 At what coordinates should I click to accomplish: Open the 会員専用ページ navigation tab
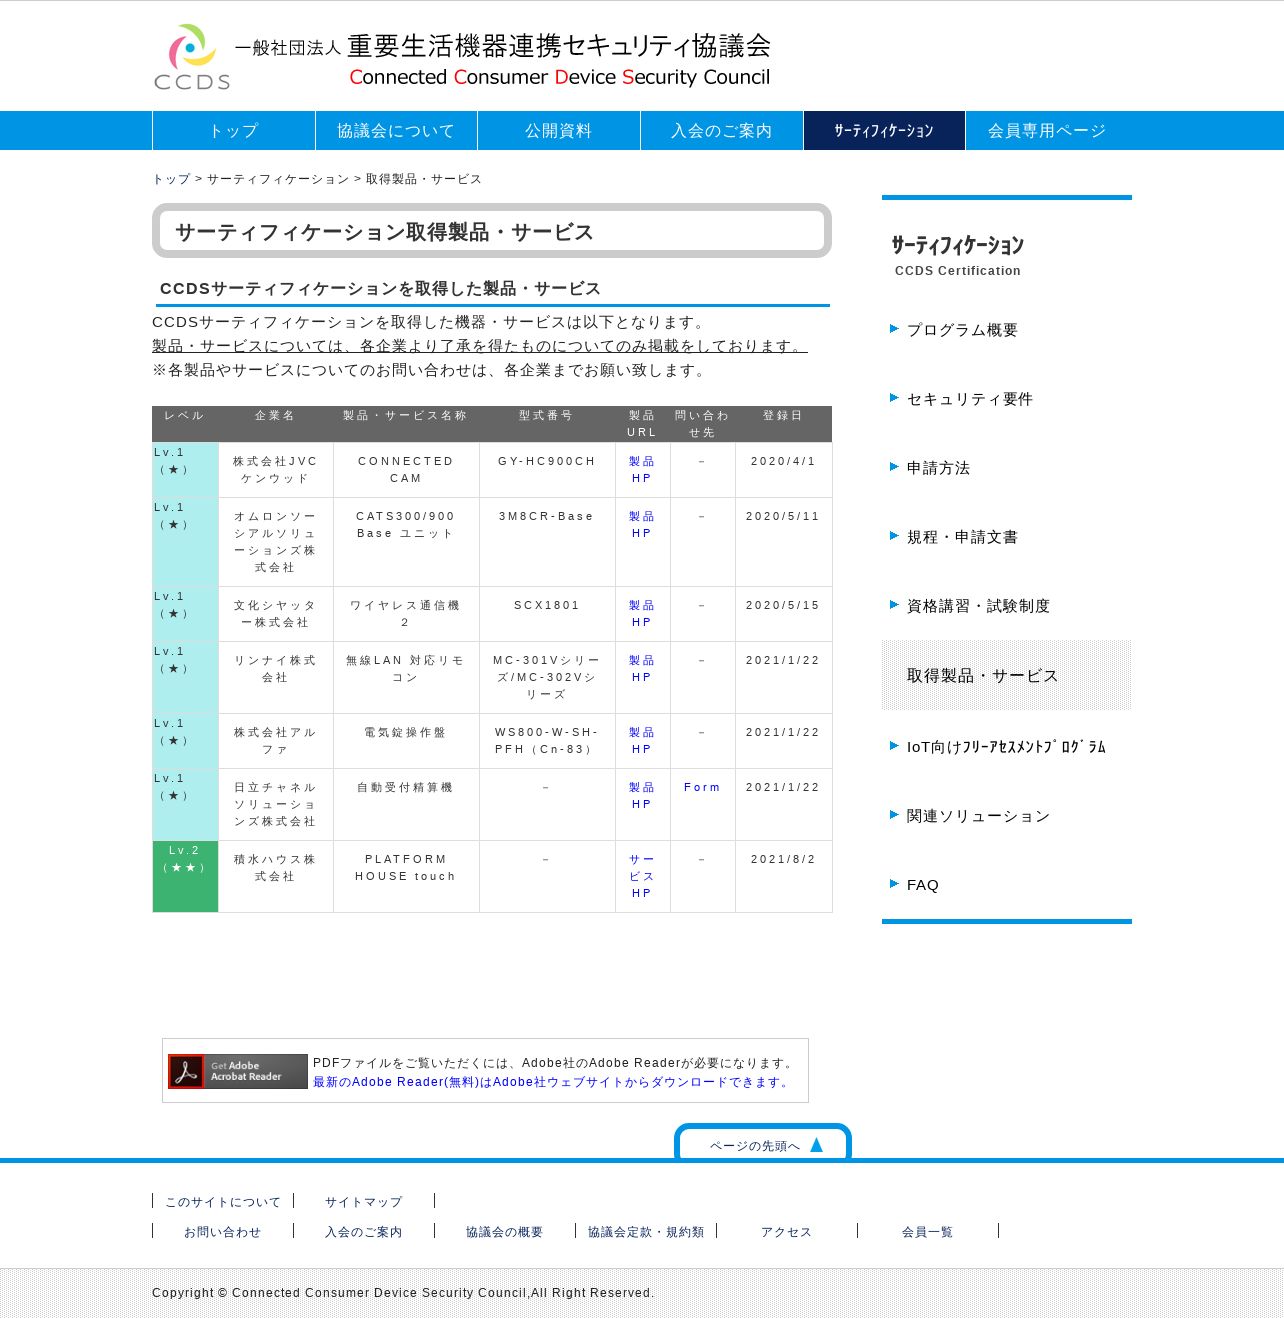pos(1047,131)
